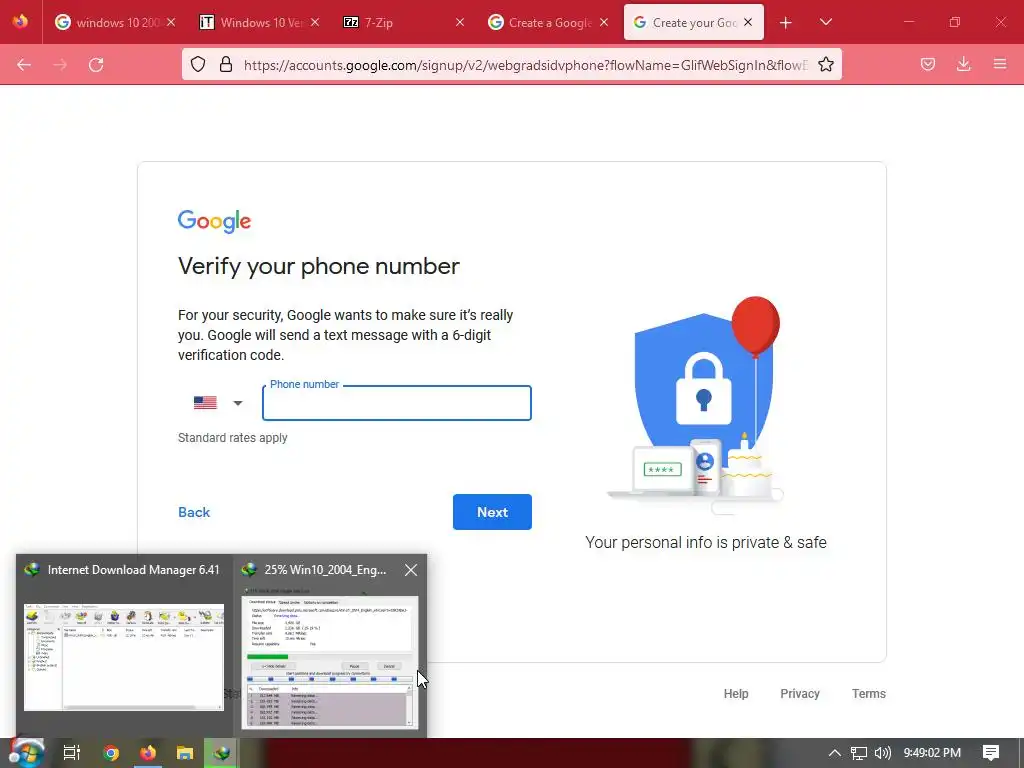The width and height of the screenshot is (1024, 768).
Task: Click the Back link
Action: point(194,512)
